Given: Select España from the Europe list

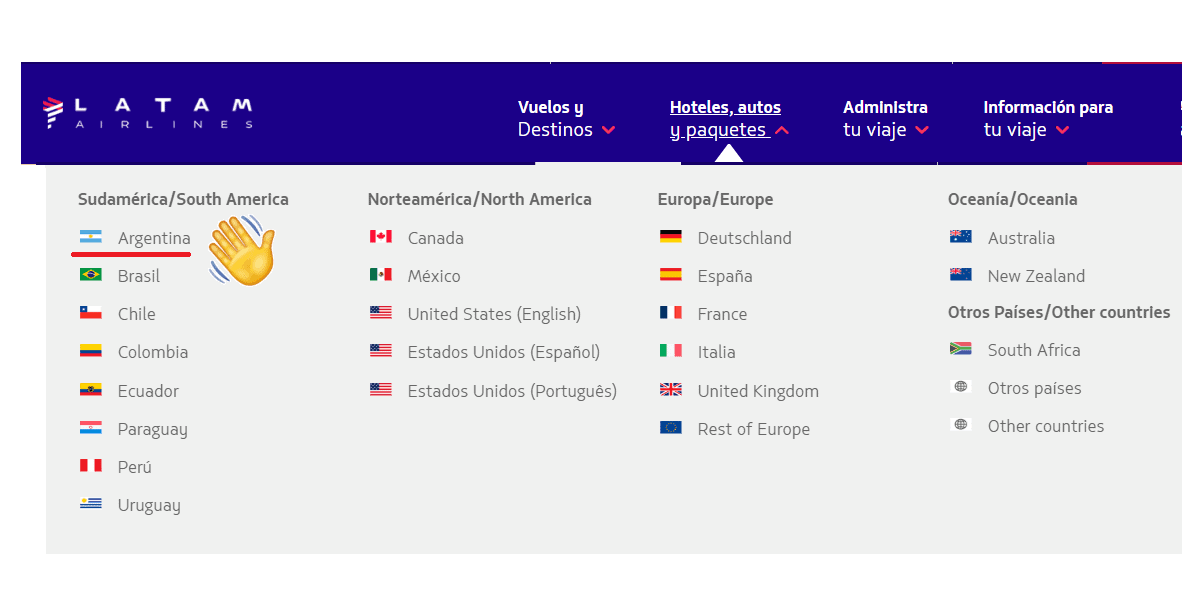Looking at the screenshot, I should click(725, 276).
